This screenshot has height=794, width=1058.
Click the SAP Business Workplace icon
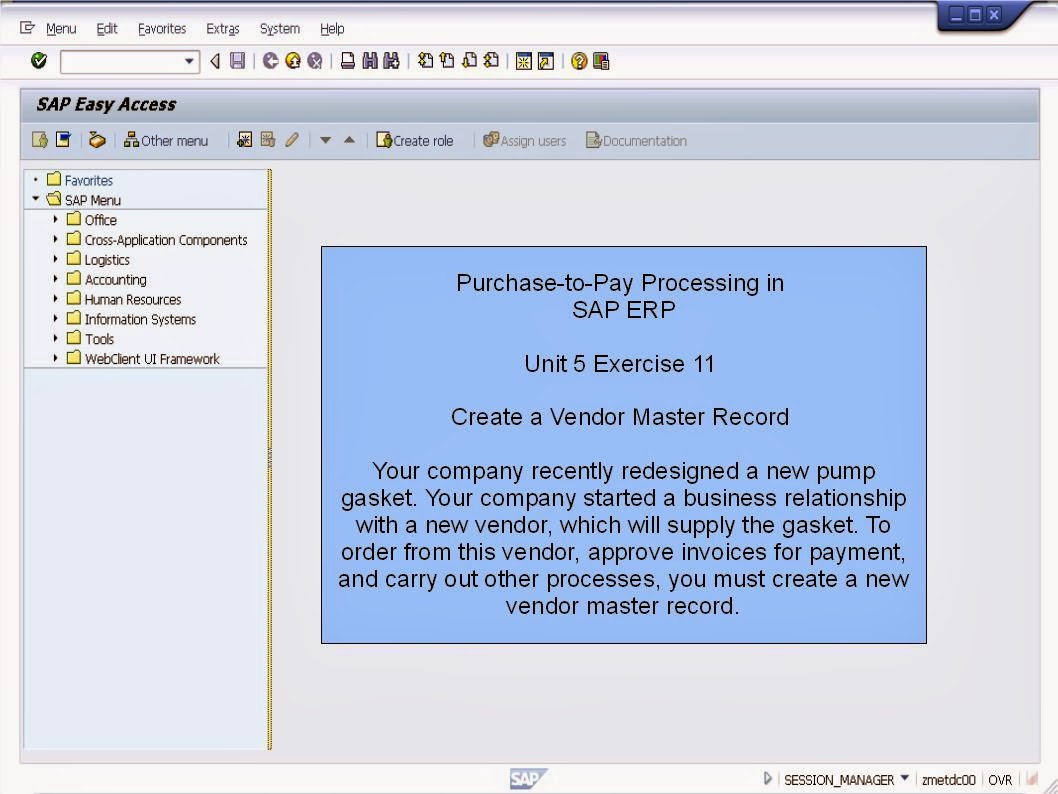(97, 140)
